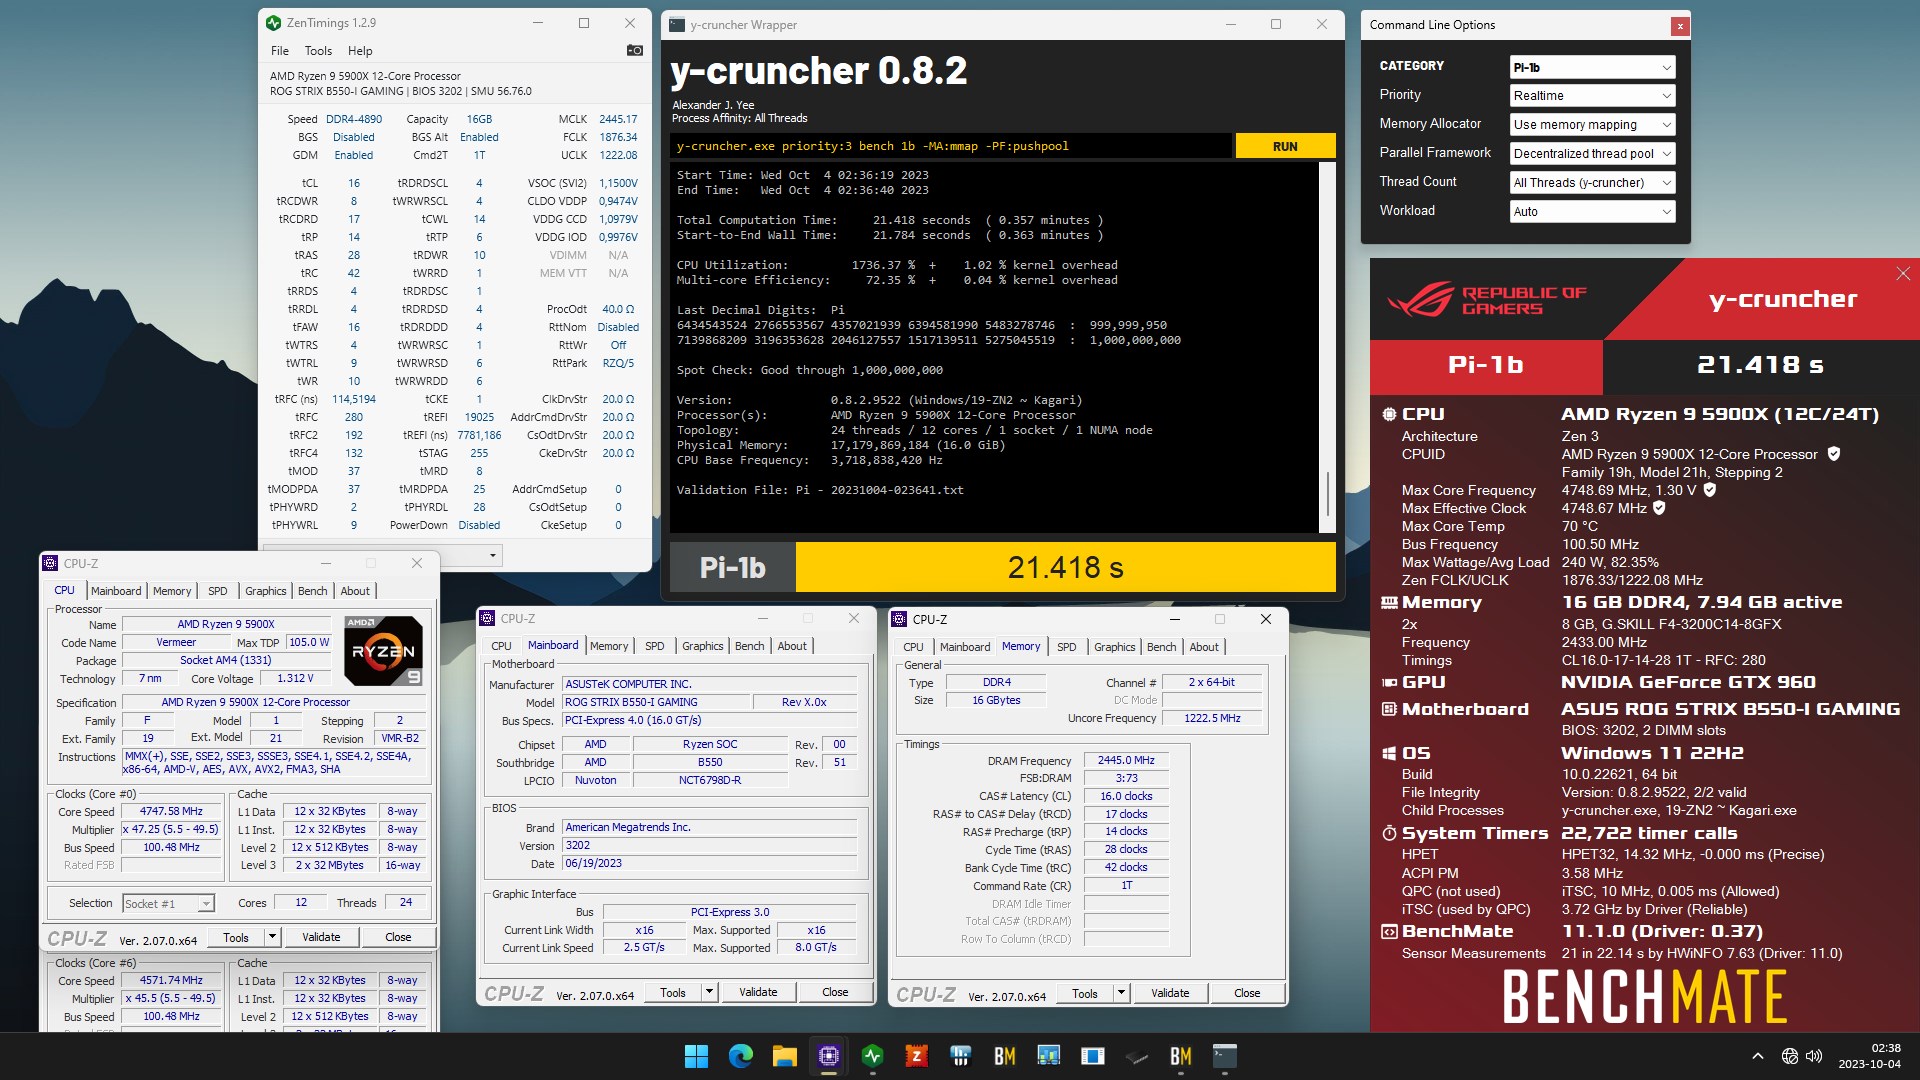This screenshot has width=1920, height=1080.
Task: Open File Explorer from the taskbar
Action: coord(784,1056)
